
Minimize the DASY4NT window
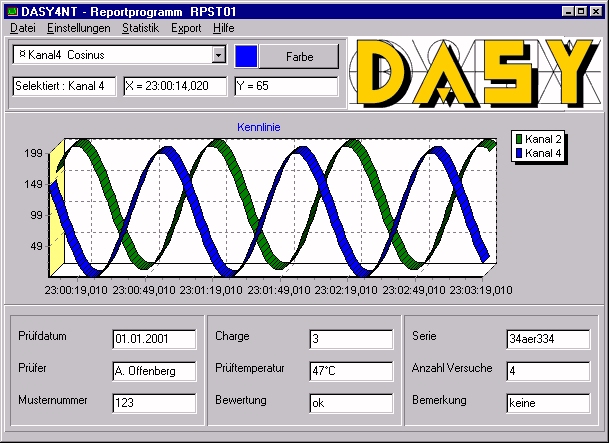pos(568,11)
